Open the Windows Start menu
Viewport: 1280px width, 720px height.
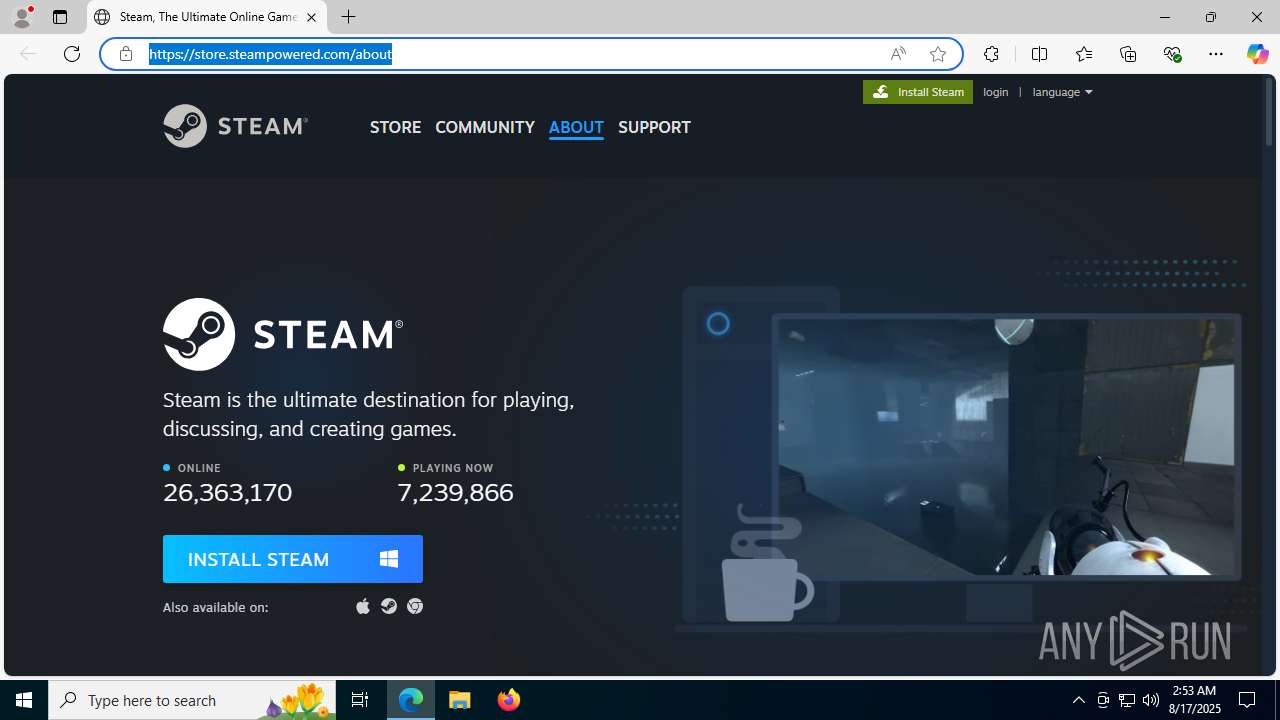pos(24,700)
